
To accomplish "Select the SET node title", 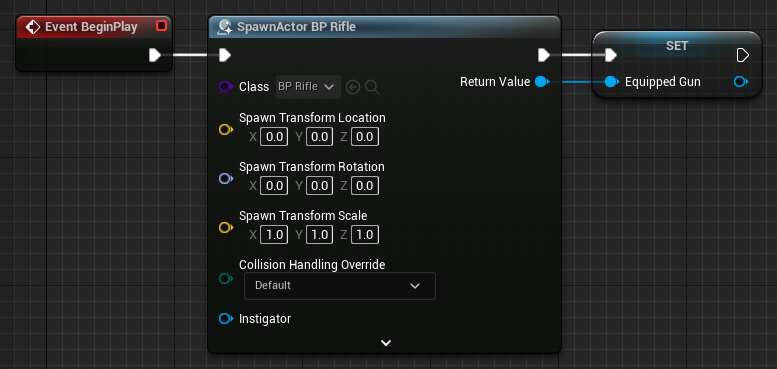I will [x=677, y=46].
